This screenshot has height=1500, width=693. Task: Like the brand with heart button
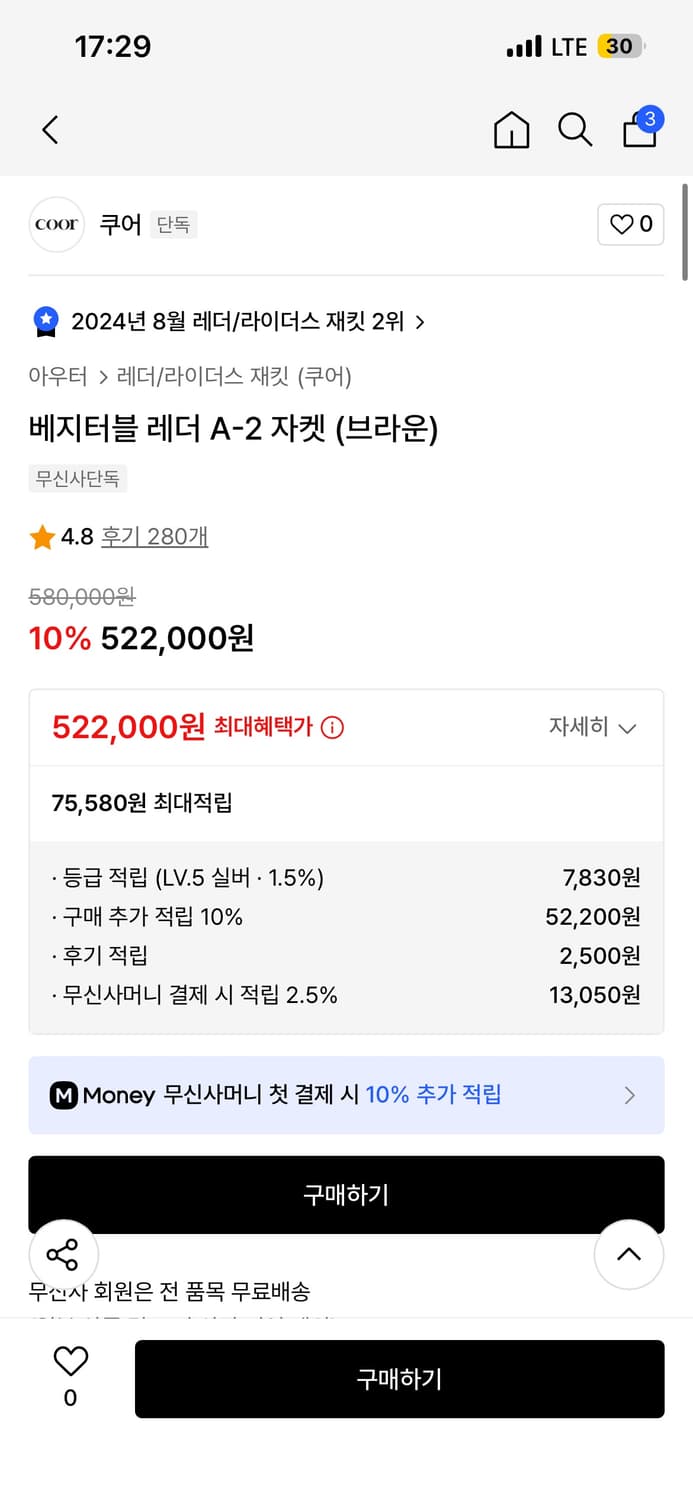[x=630, y=224]
